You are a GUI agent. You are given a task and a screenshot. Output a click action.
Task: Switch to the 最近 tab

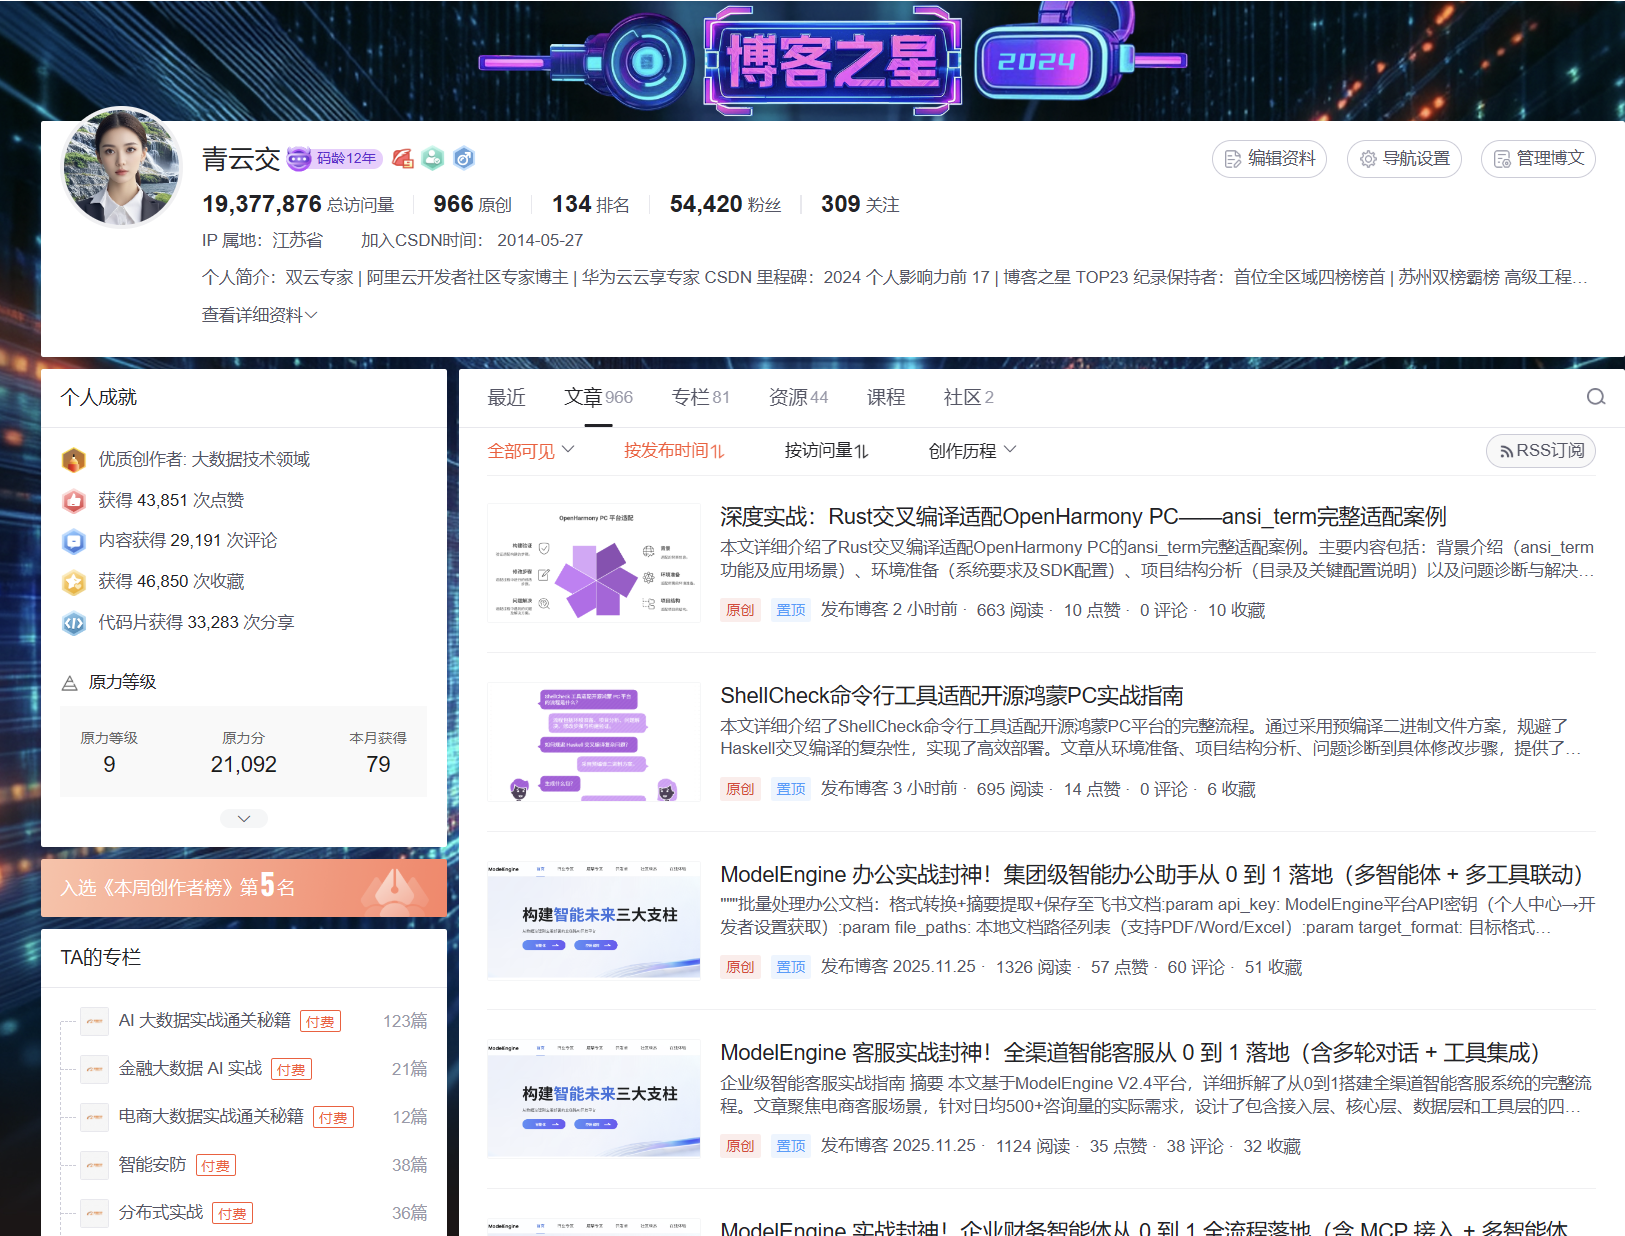pos(506,398)
